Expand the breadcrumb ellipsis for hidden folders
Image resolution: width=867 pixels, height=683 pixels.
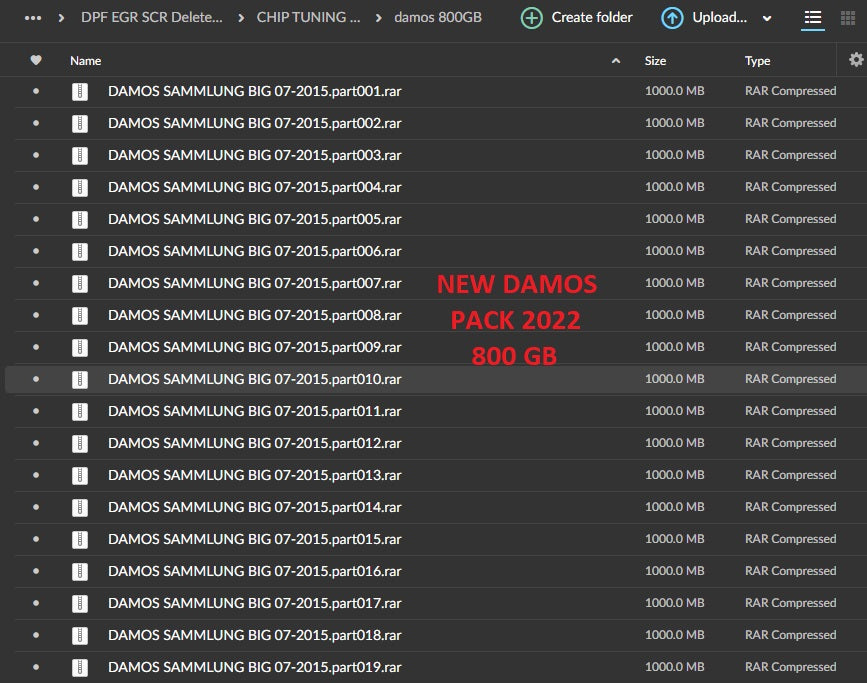(x=33, y=18)
